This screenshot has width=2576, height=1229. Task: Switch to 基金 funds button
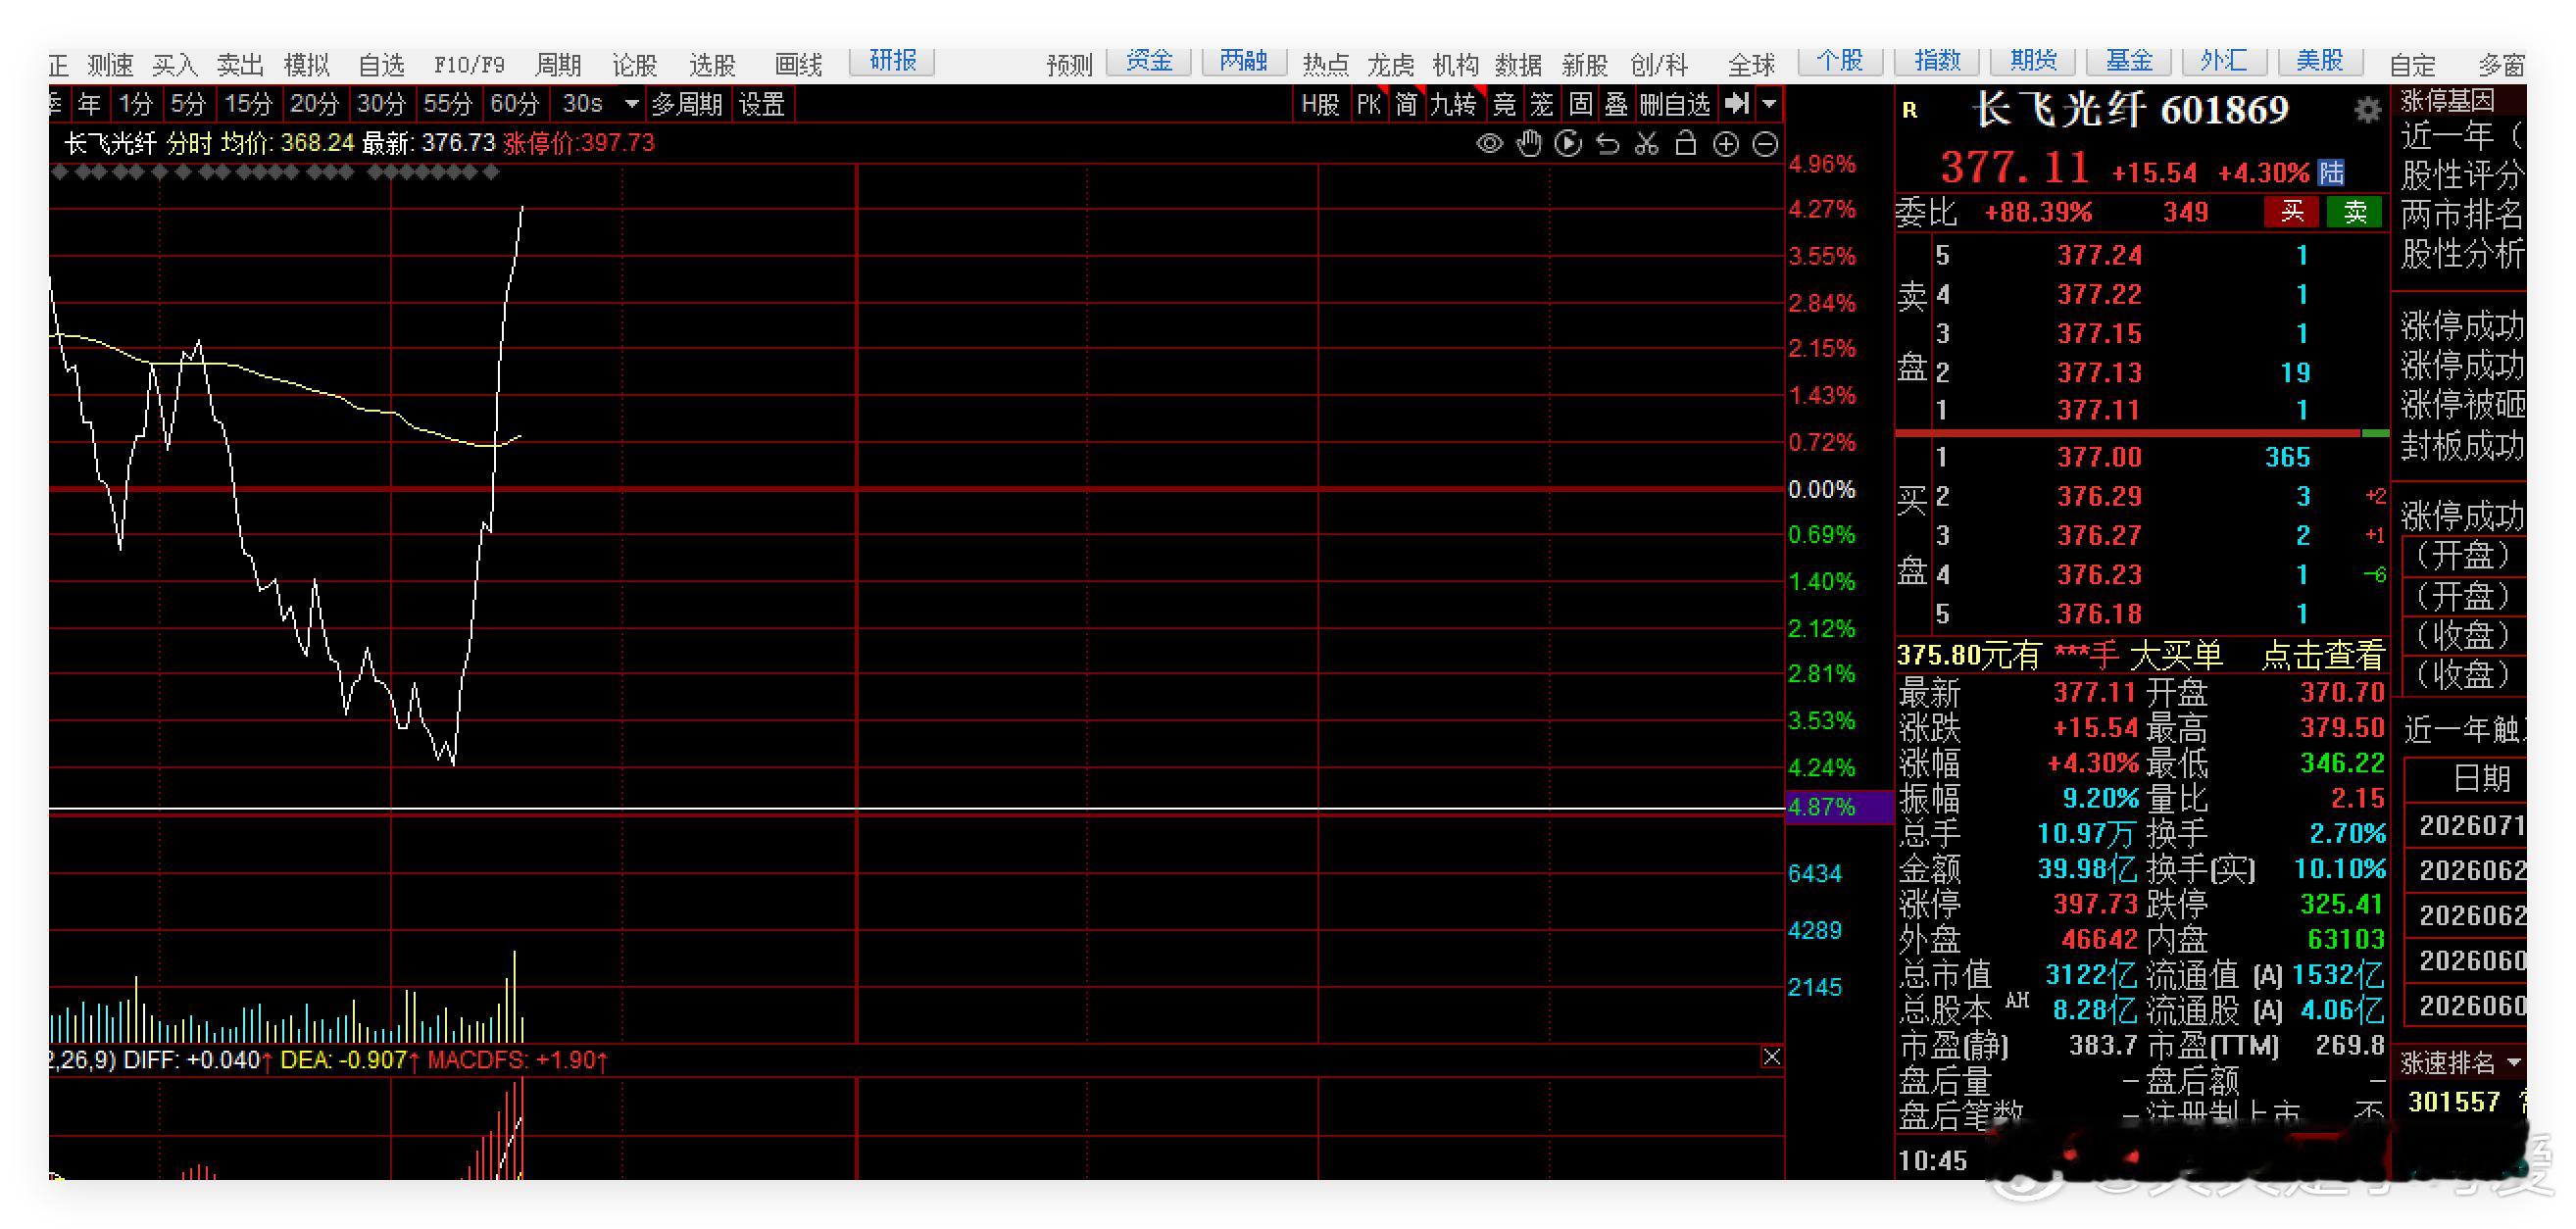(2129, 61)
